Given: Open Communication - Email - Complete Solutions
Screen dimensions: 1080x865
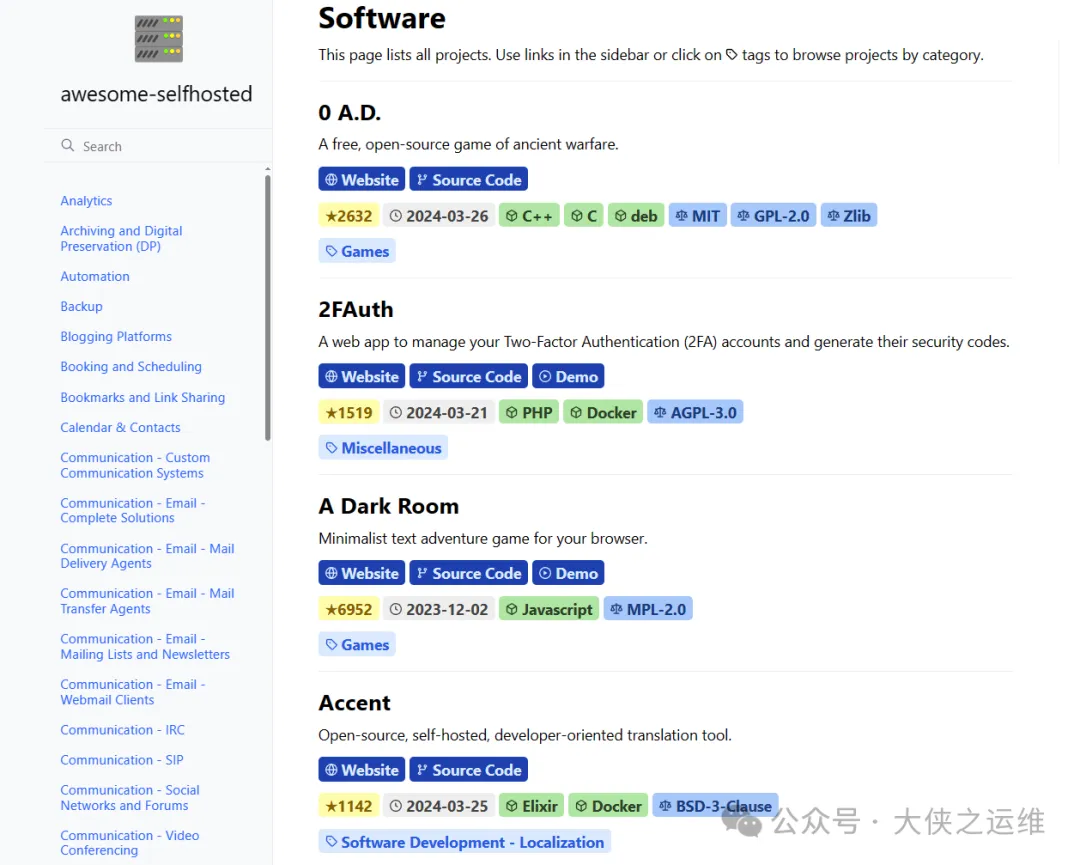Looking at the screenshot, I should (x=133, y=510).
